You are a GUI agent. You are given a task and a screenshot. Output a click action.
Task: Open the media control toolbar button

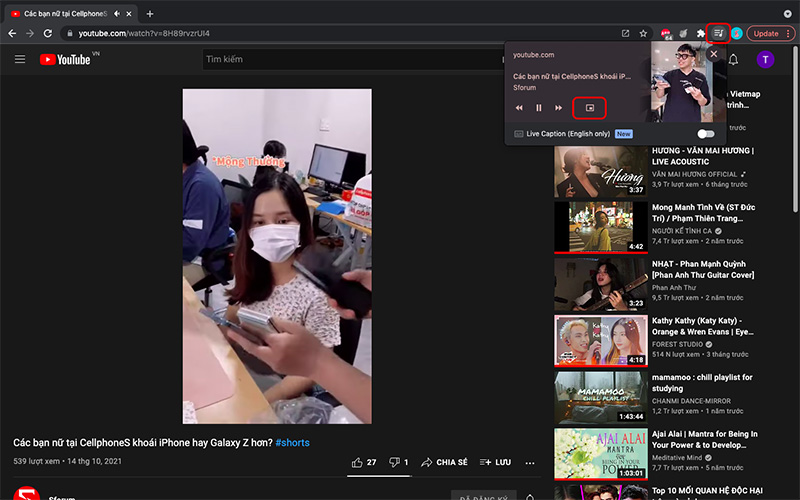pos(718,33)
